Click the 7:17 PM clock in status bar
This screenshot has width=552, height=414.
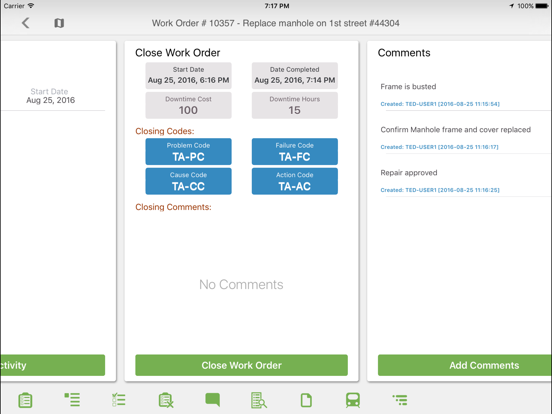[x=277, y=6]
